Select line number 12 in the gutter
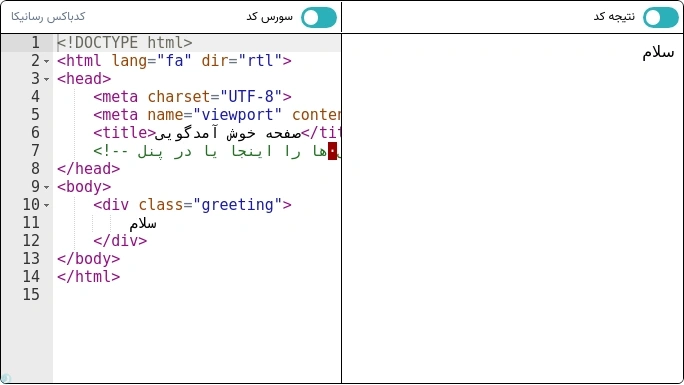The height and width of the screenshot is (385, 684). point(31,241)
